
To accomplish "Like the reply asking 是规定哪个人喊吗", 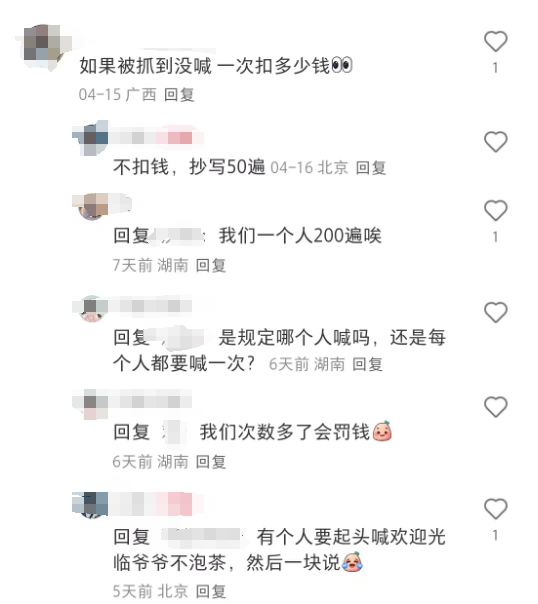I will tap(495, 312).
